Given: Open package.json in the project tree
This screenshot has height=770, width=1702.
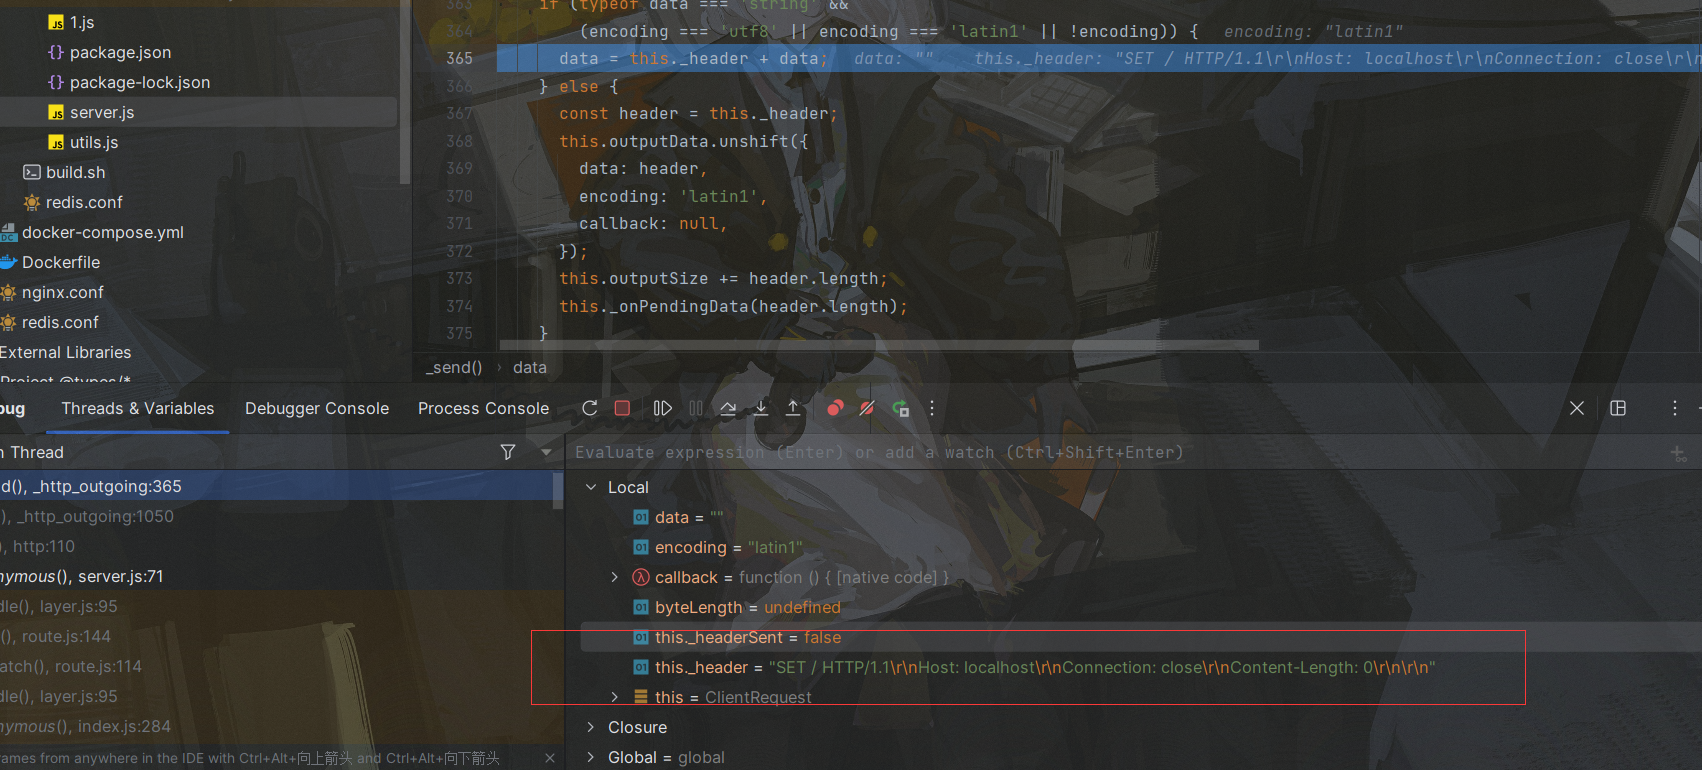Looking at the screenshot, I should (120, 52).
